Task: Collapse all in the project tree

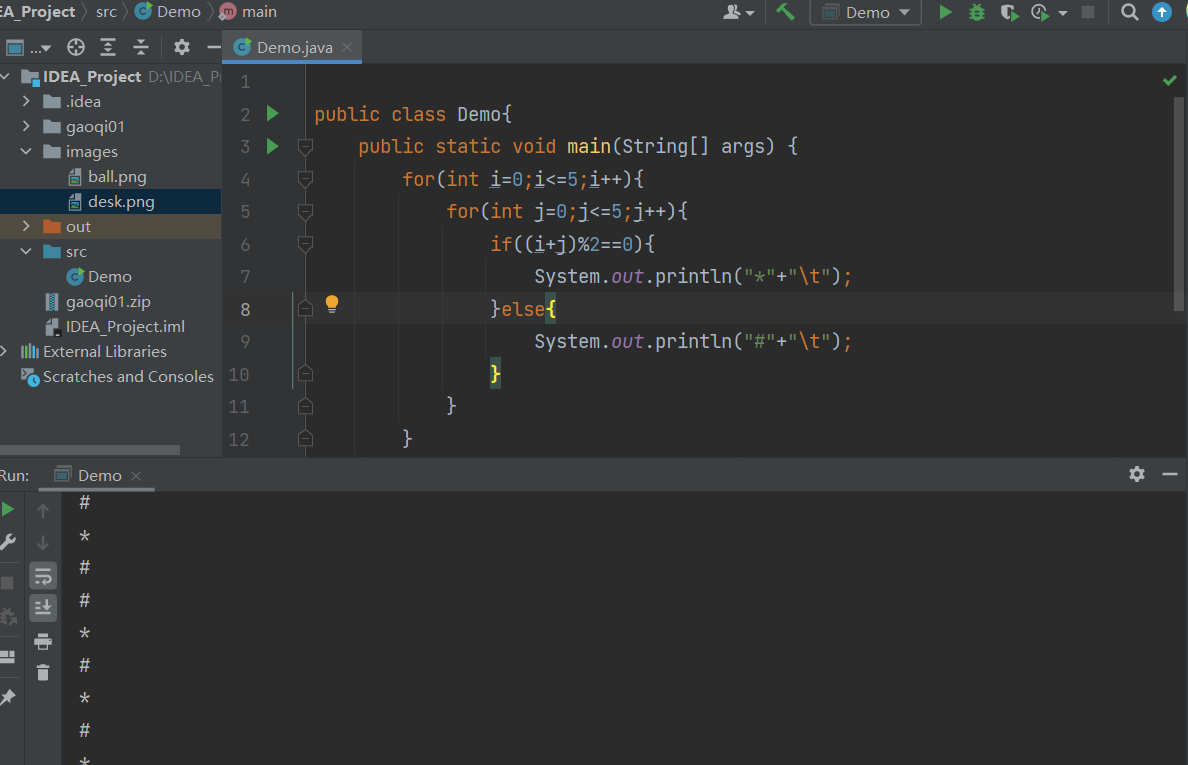Action: coord(141,48)
